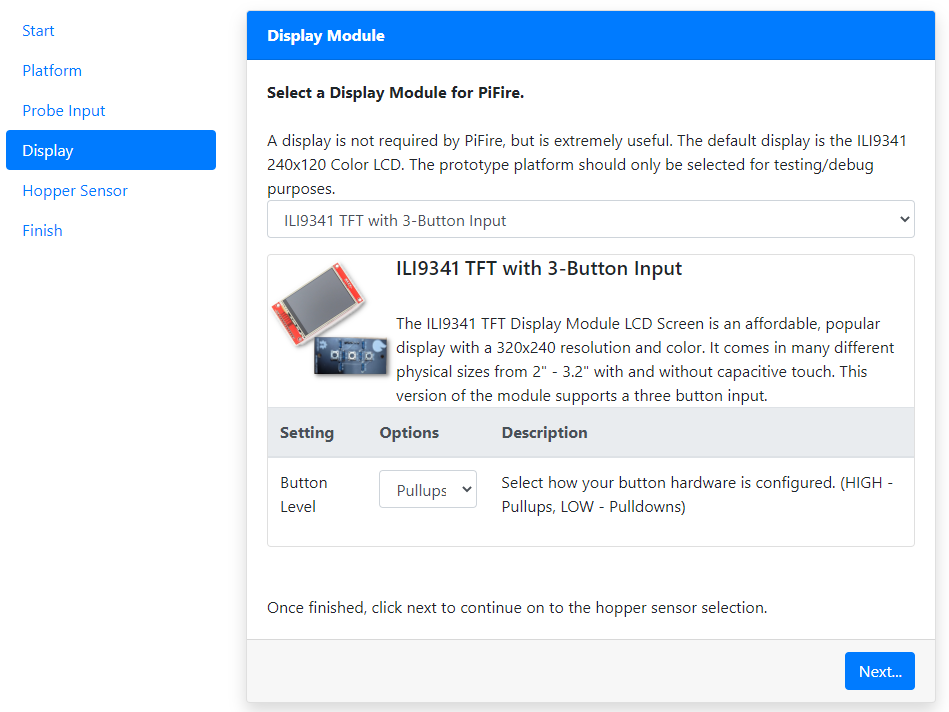Screen dimensions: 949x712
Task: Expand the display module selection dropdown
Action: [x=590, y=220]
